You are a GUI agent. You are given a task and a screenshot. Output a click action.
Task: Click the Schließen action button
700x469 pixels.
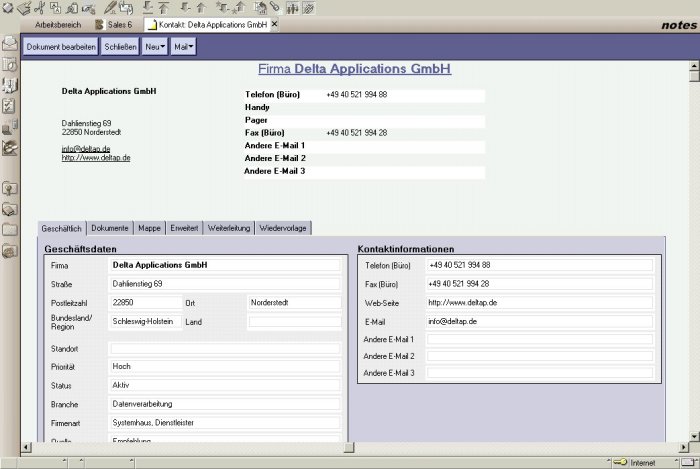click(120, 47)
